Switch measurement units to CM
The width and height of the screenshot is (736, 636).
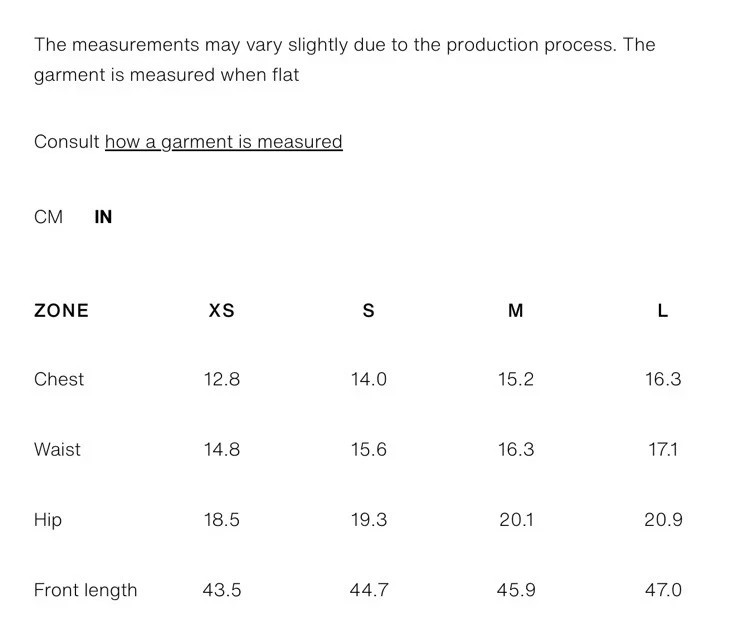(x=48, y=217)
